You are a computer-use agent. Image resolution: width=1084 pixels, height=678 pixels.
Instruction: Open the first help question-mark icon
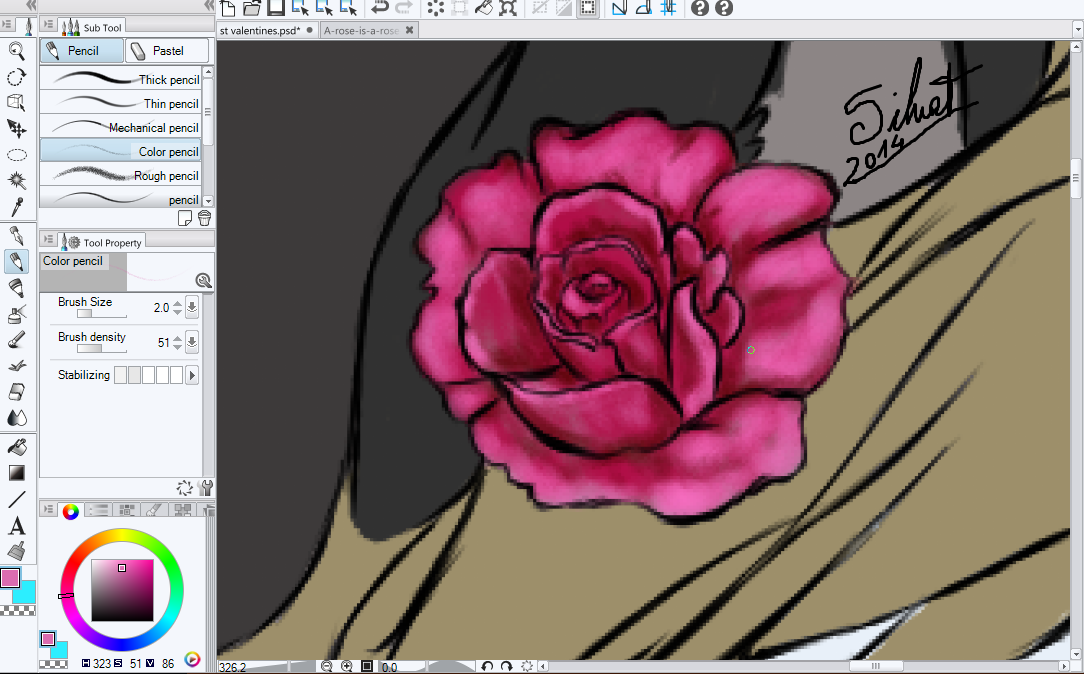pyautogui.click(x=700, y=8)
